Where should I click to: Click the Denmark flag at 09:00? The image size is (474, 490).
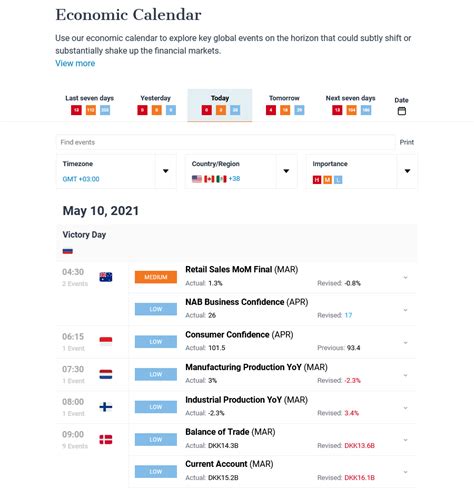click(x=106, y=439)
